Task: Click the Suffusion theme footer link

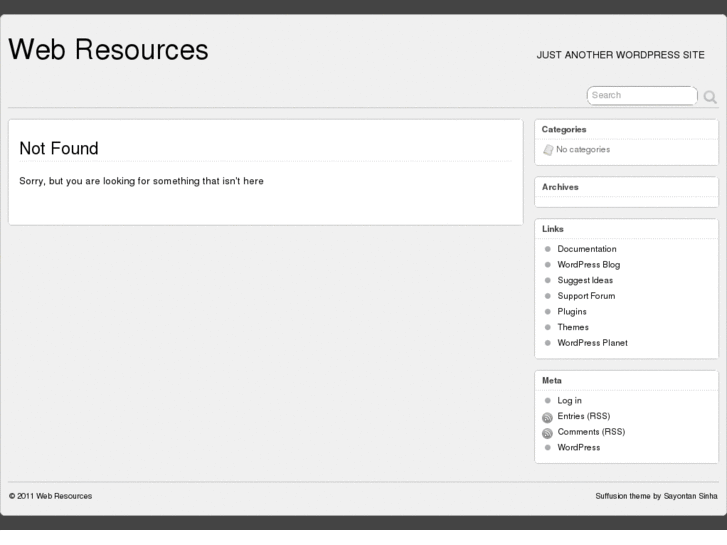Action: (621, 495)
